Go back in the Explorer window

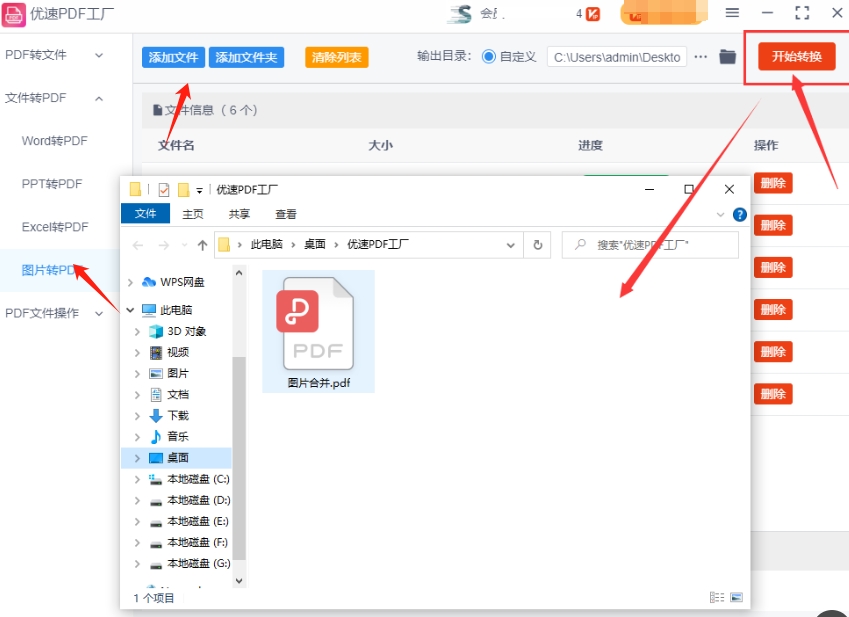138,245
